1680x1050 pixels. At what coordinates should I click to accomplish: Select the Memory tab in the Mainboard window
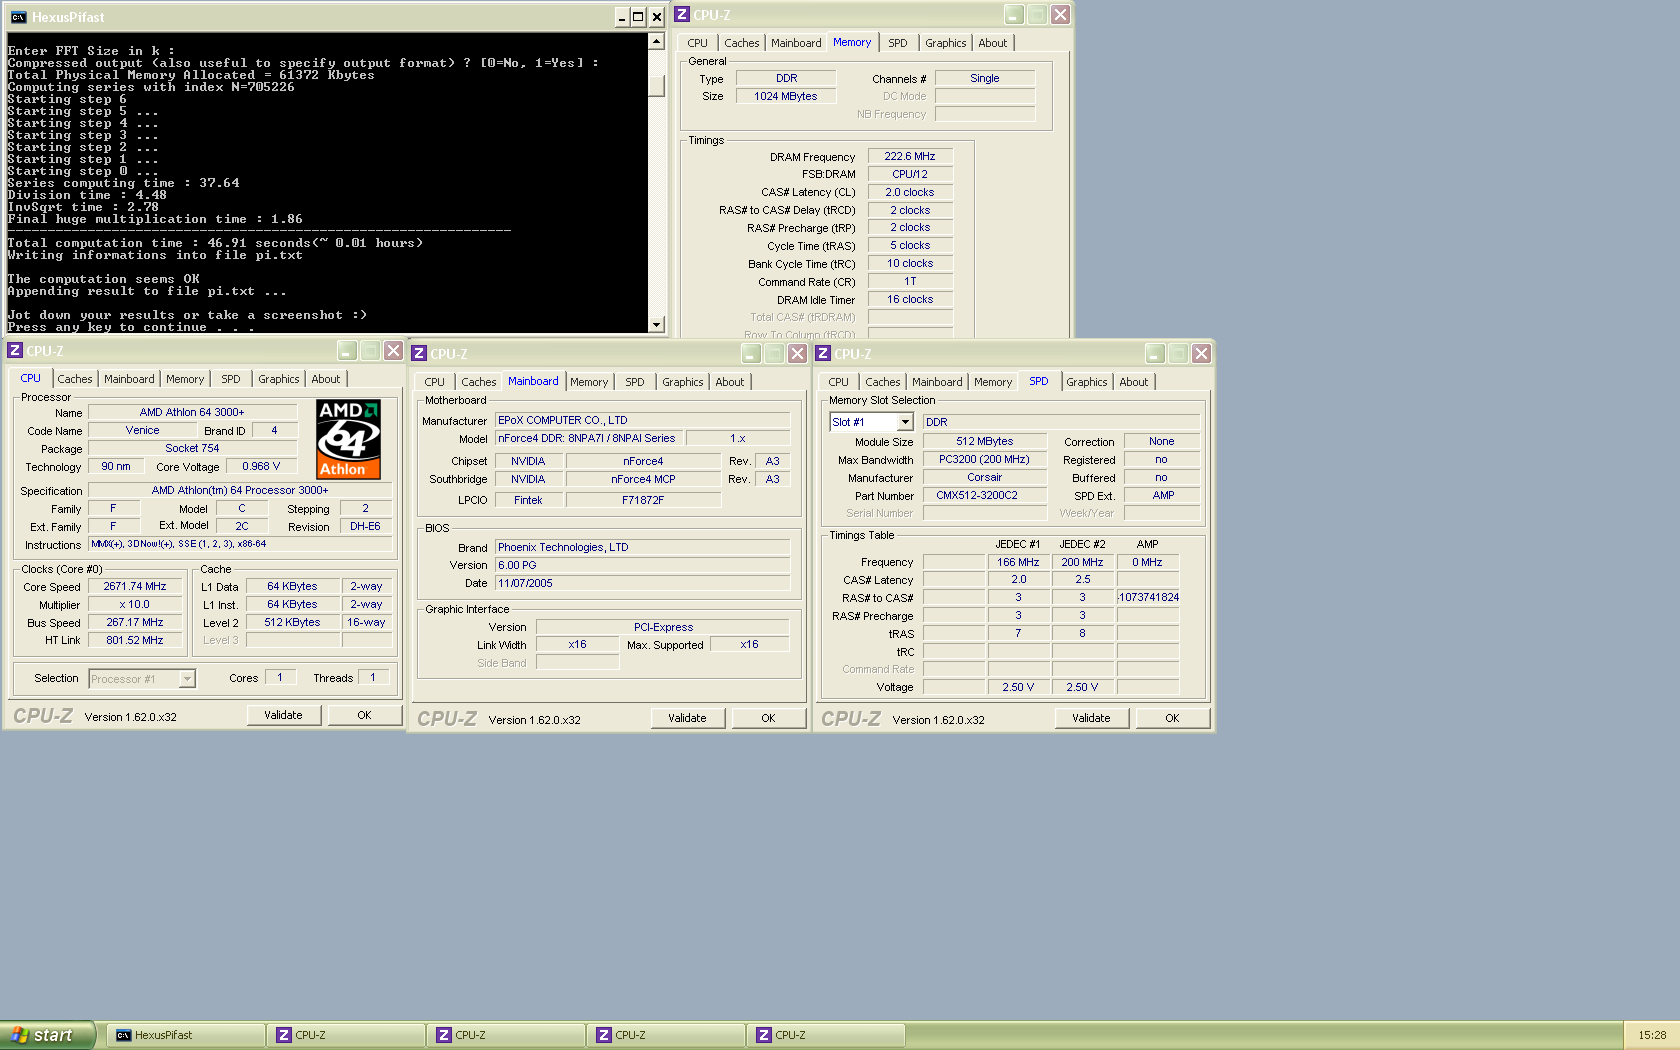(x=589, y=382)
